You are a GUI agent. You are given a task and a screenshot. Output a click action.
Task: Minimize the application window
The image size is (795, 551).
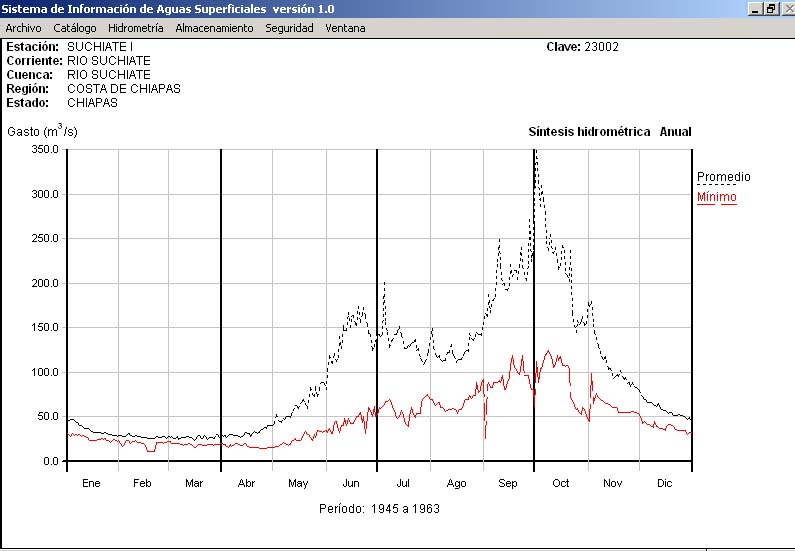click(x=756, y=8)
